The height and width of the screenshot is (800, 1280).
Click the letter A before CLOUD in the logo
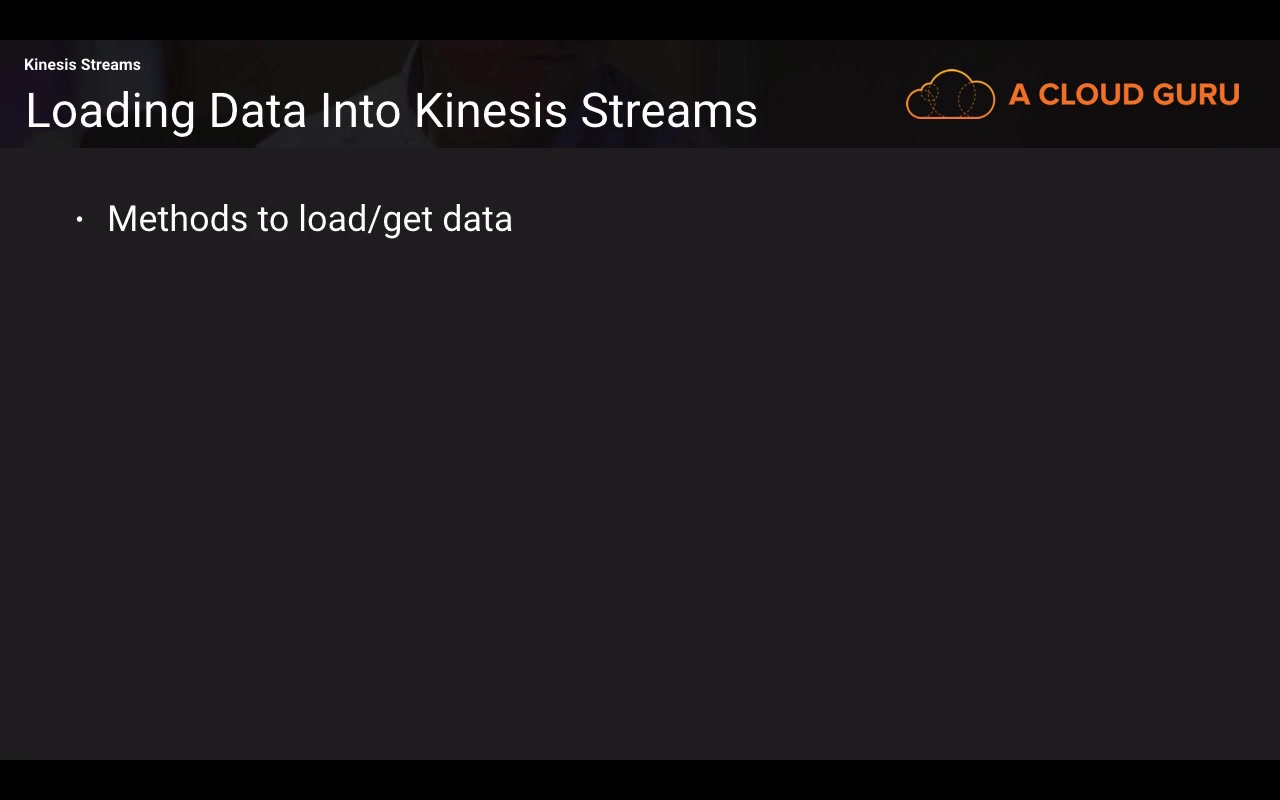click(x=1019, y=95)
